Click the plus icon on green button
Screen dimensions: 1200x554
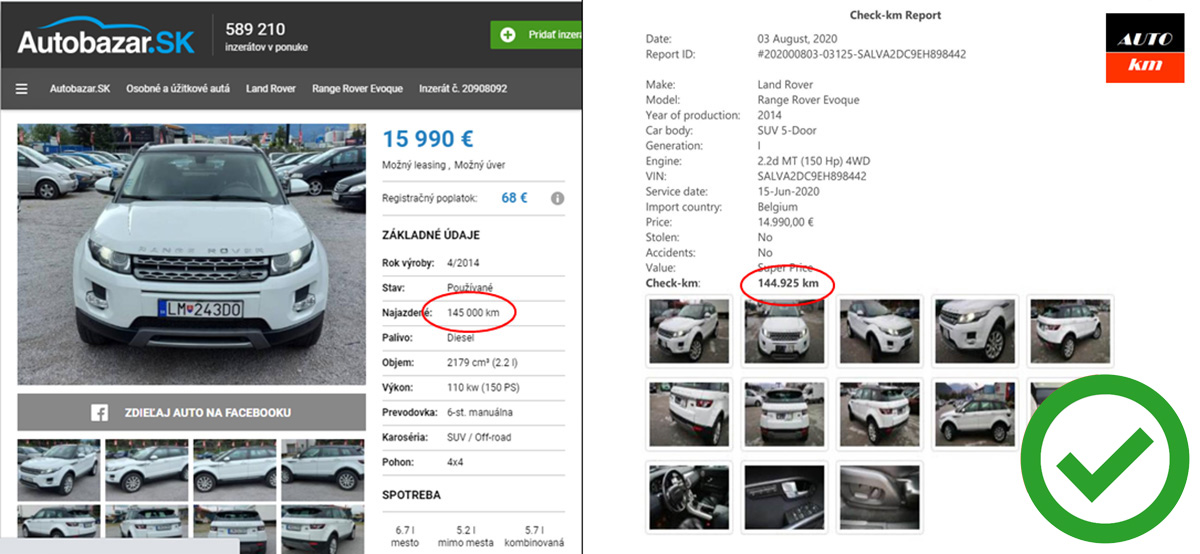pos(508,35)
